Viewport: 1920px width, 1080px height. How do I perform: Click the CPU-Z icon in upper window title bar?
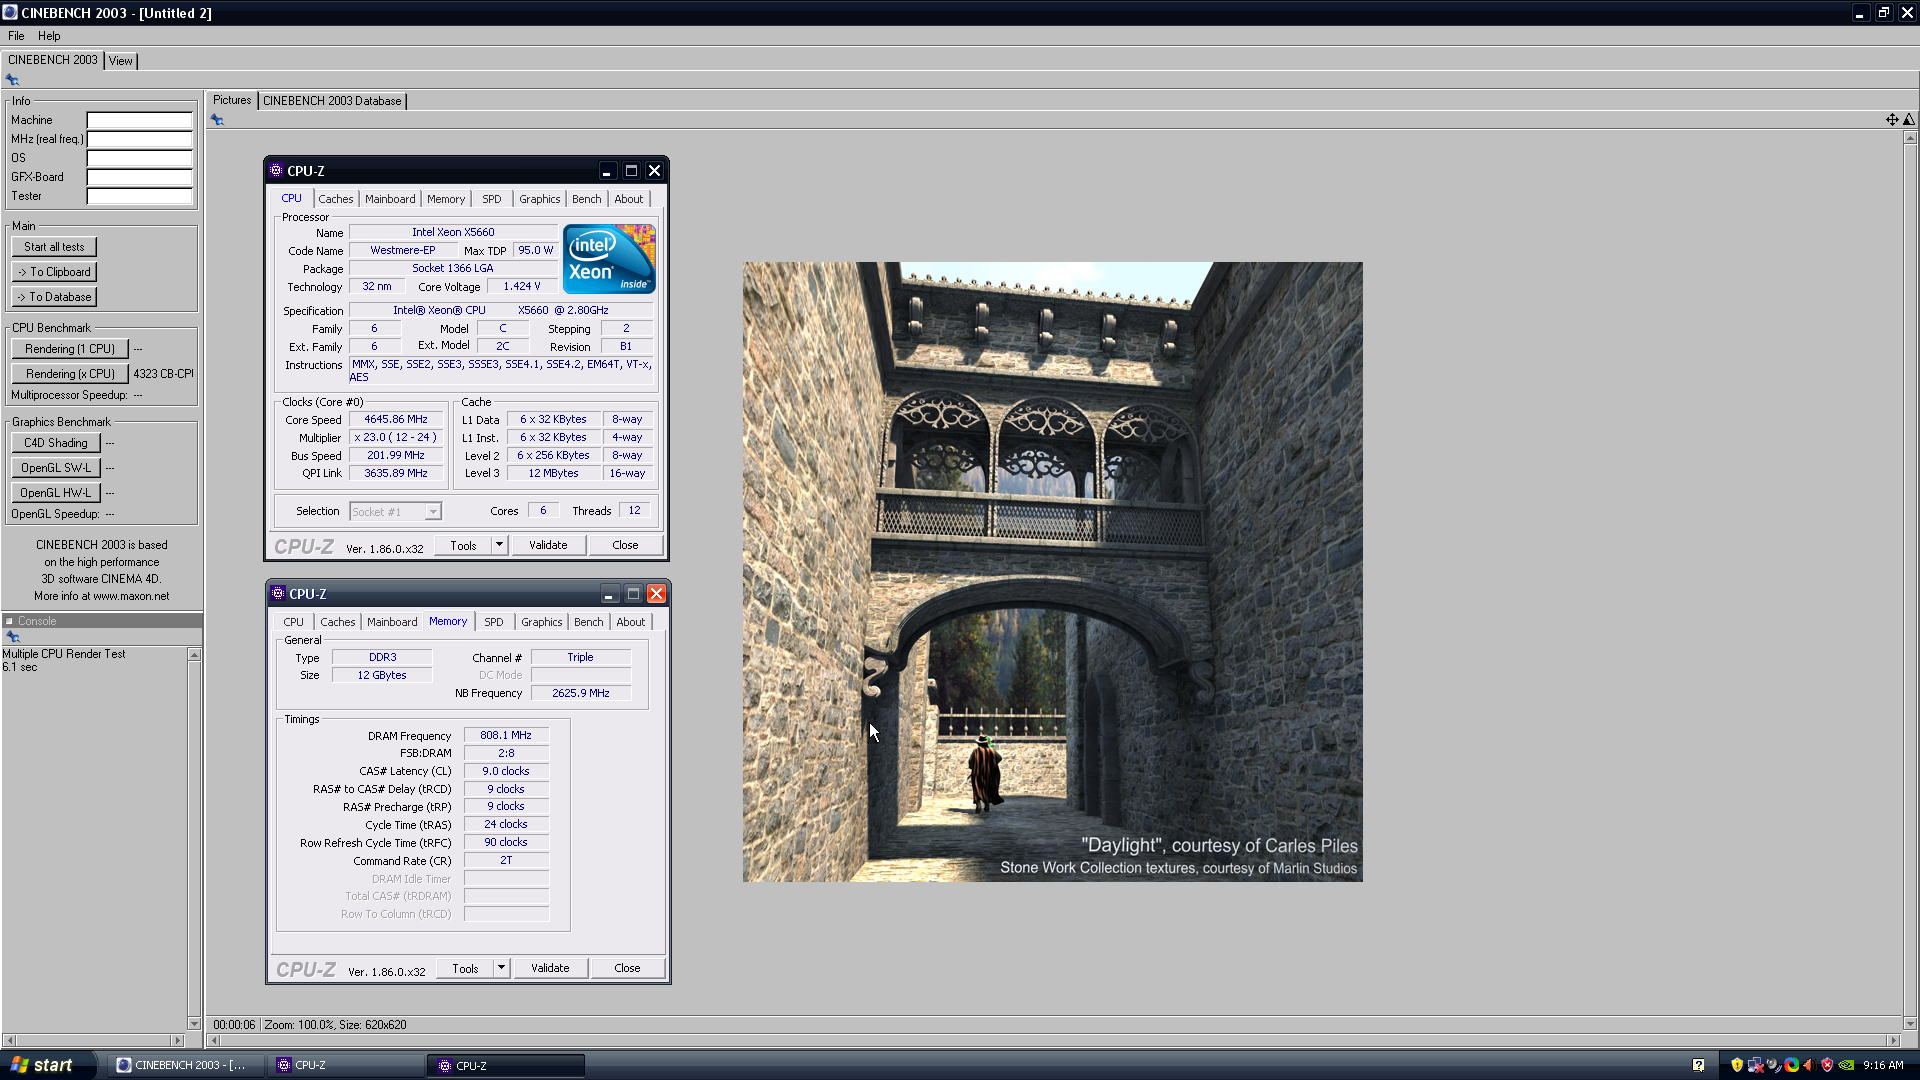pyautogui.click(x=276, y=171)
